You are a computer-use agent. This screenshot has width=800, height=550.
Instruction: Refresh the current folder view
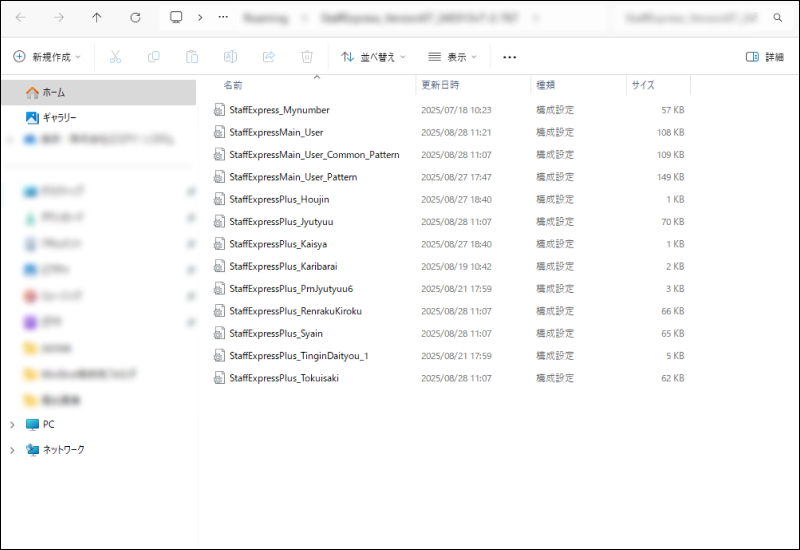click(x=135, y=17)
